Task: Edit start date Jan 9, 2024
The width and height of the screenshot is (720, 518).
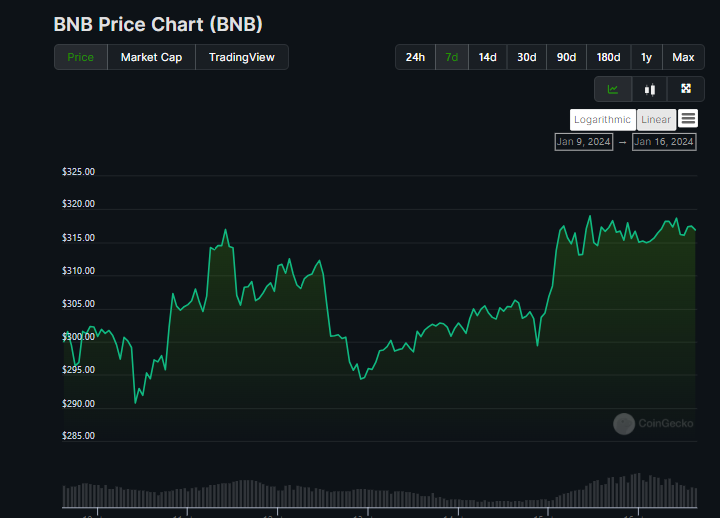Action: (x=584, y=142)
